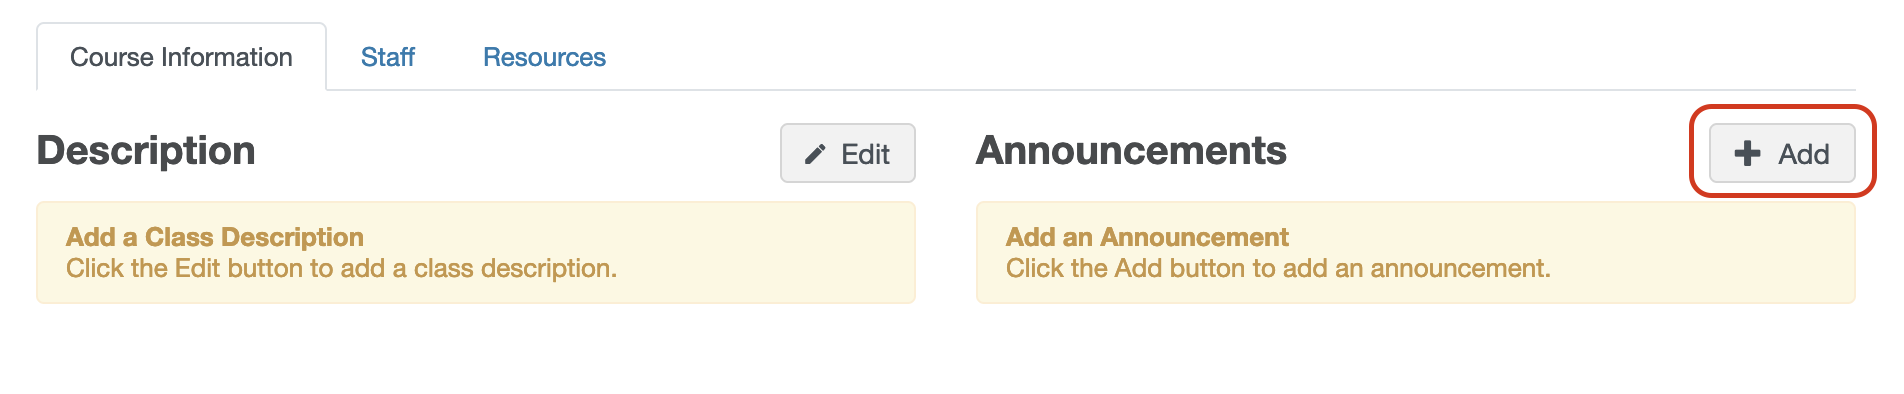Viewport: 1904px width, 394px height.
Task: Select the Course Information tab
Action: [x=181, y=57]
